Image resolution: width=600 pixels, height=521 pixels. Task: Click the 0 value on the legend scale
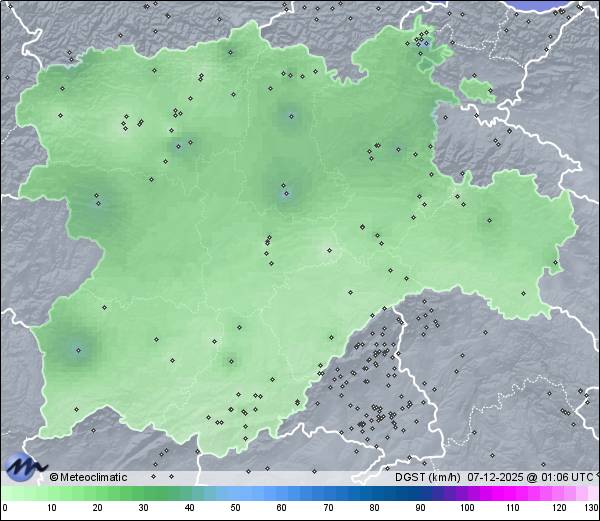pyautogui.click(x=5, y=509)
